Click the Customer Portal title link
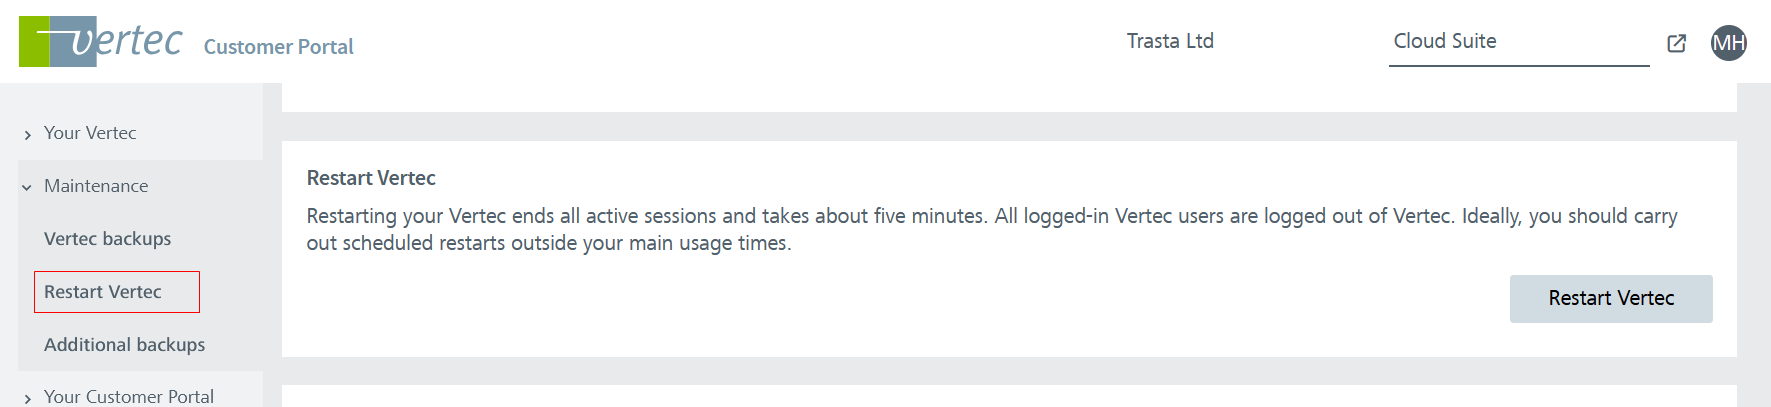The image size is (1771, 407). tap(278, 47)
